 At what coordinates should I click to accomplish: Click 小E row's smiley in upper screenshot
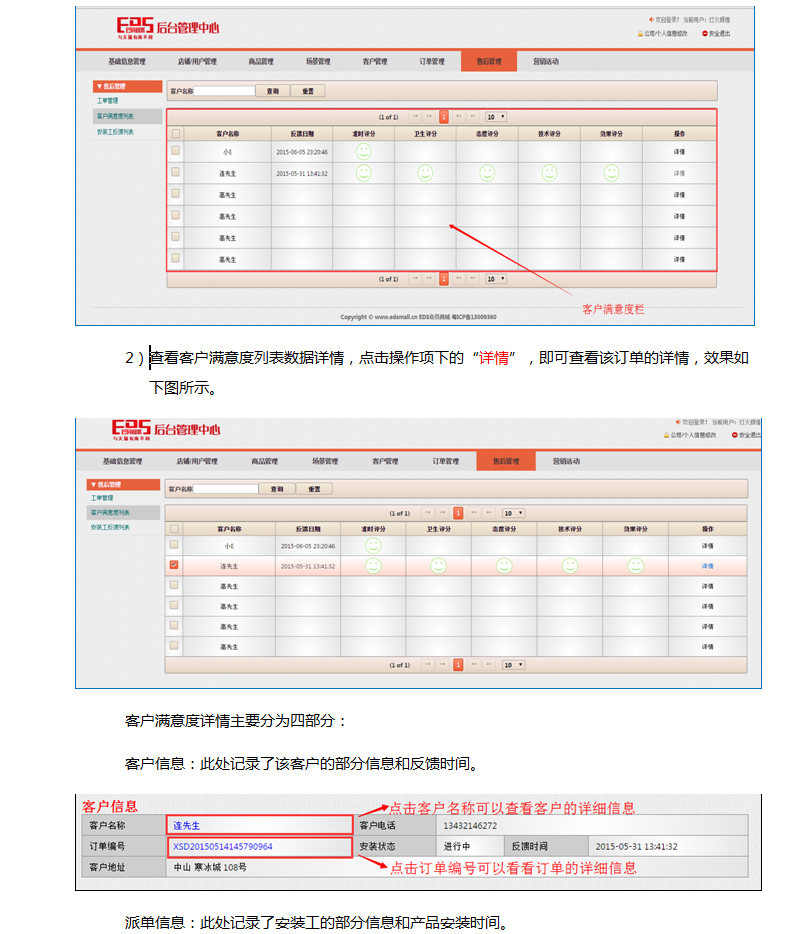click(x=363, y=151)
